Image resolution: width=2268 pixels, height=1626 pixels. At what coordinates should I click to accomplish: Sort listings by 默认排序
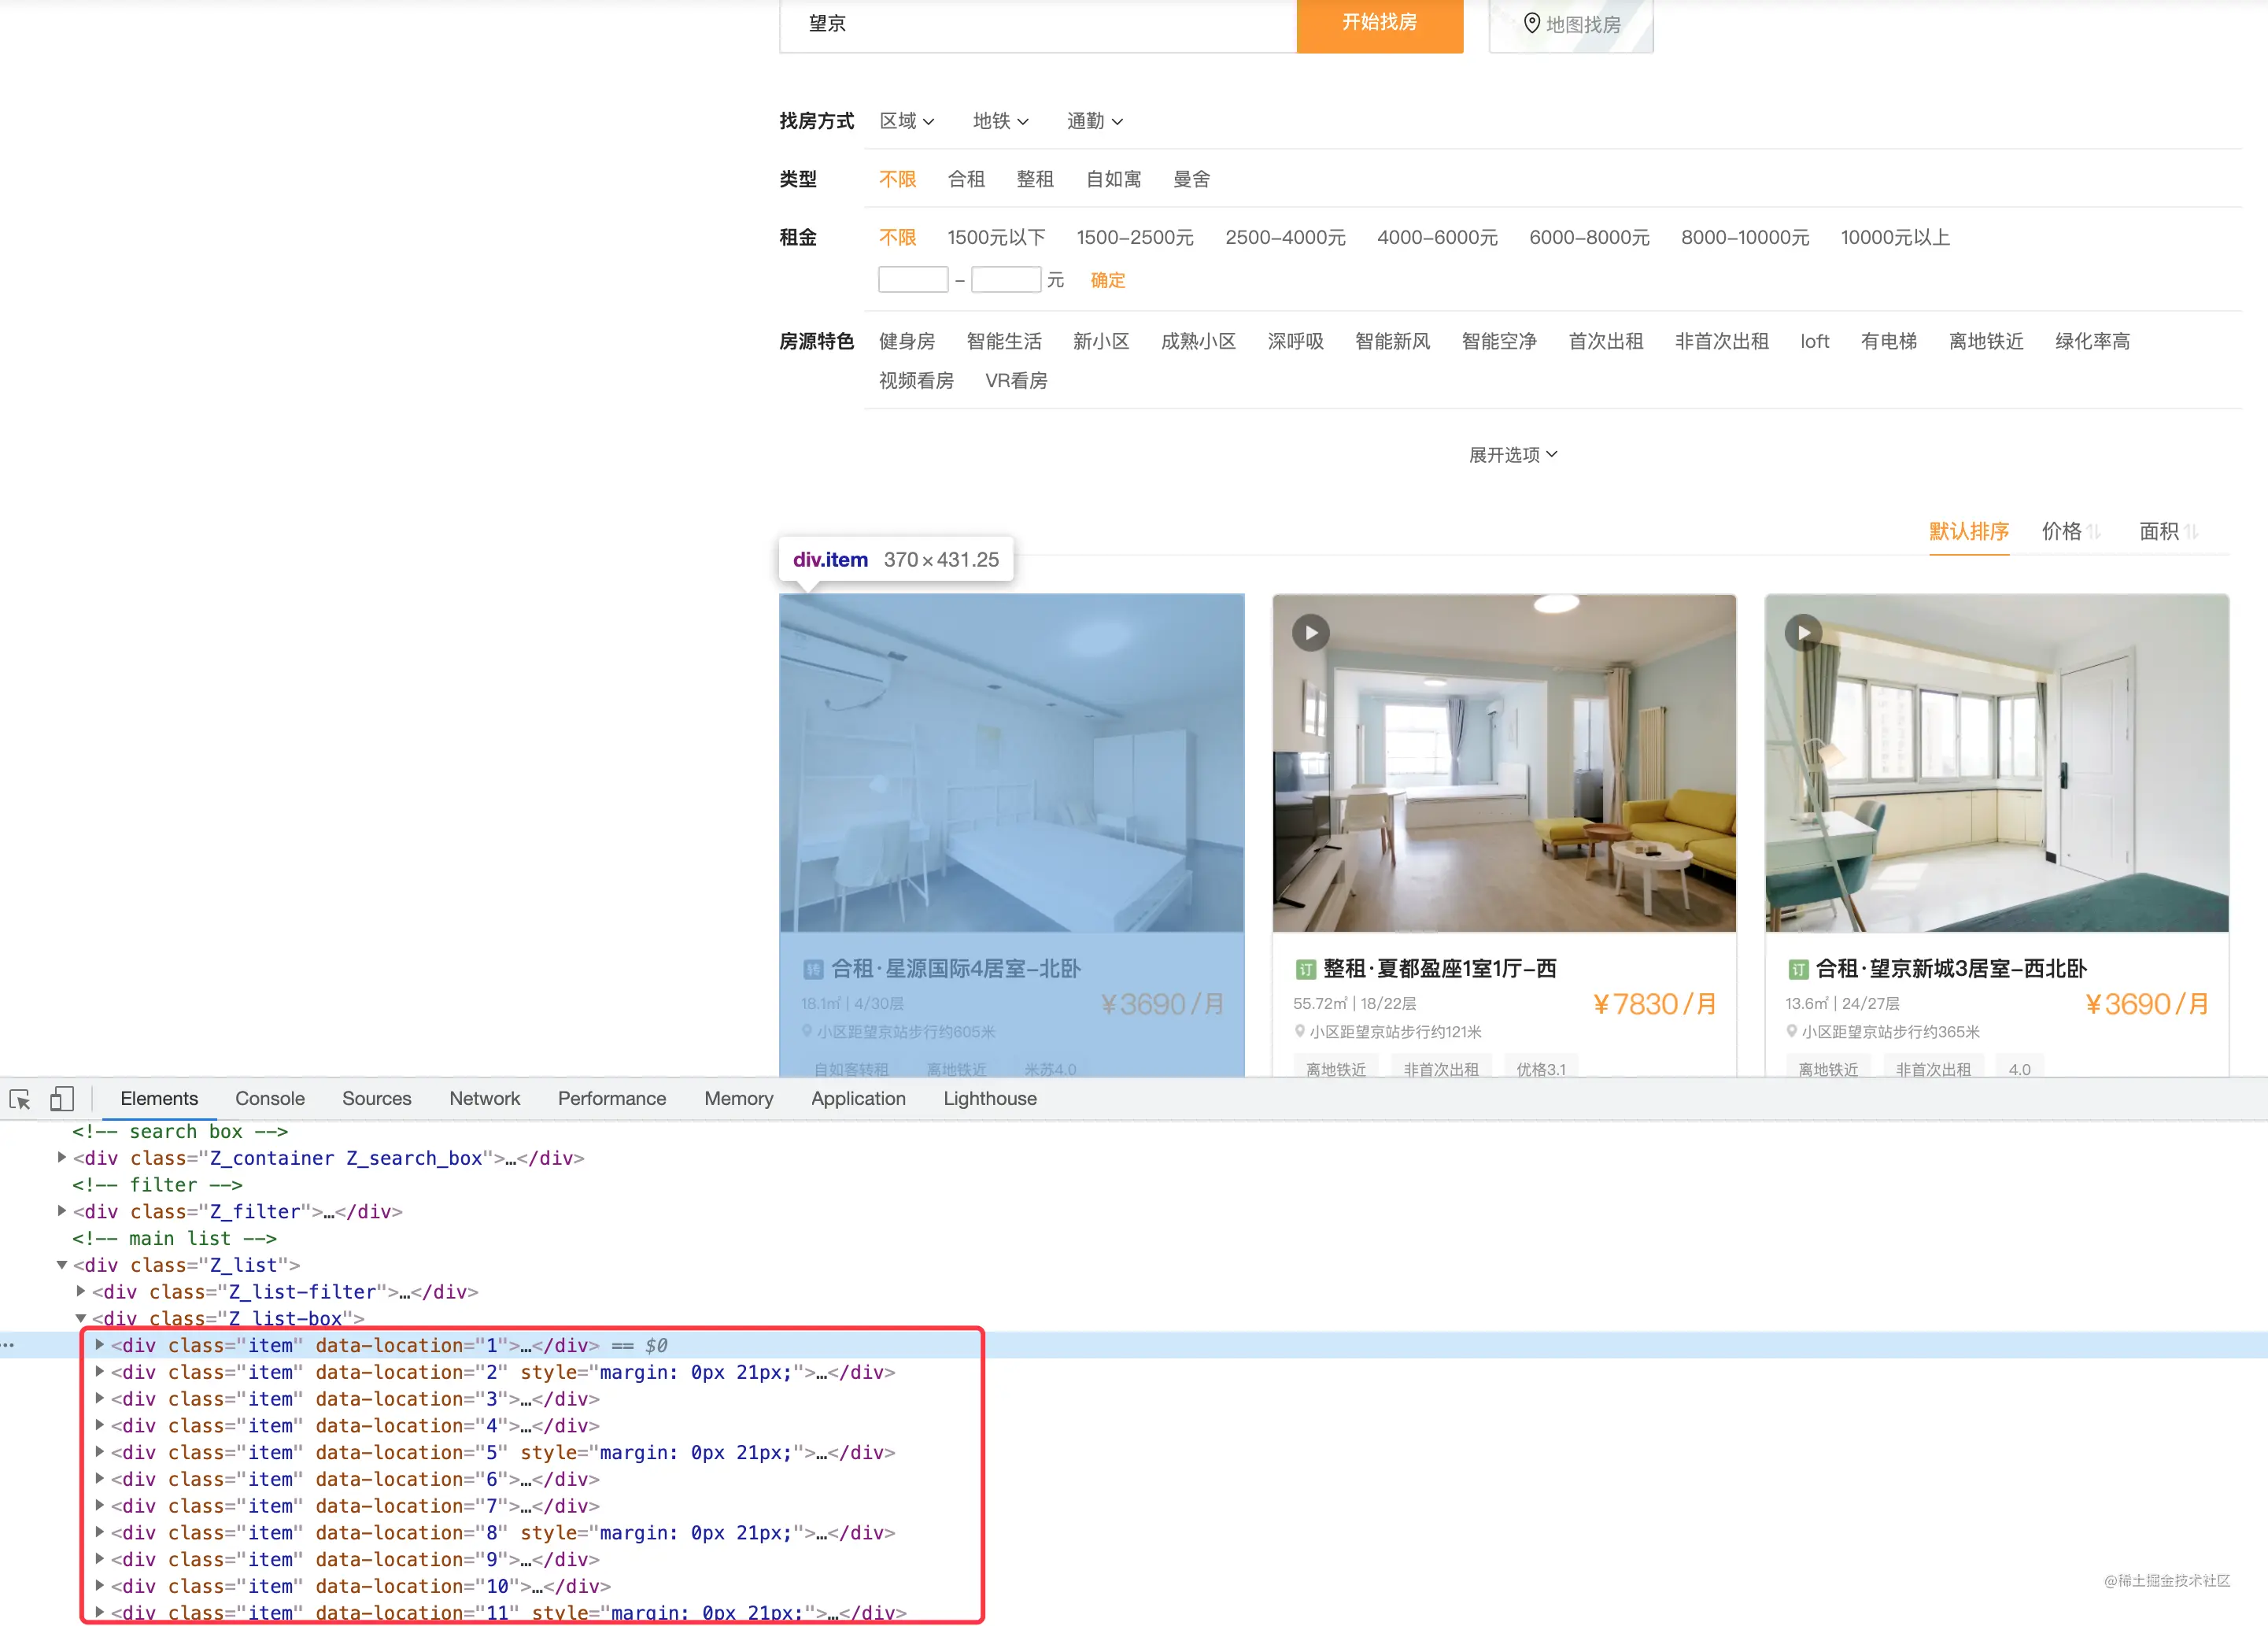tap(1969, 532)
